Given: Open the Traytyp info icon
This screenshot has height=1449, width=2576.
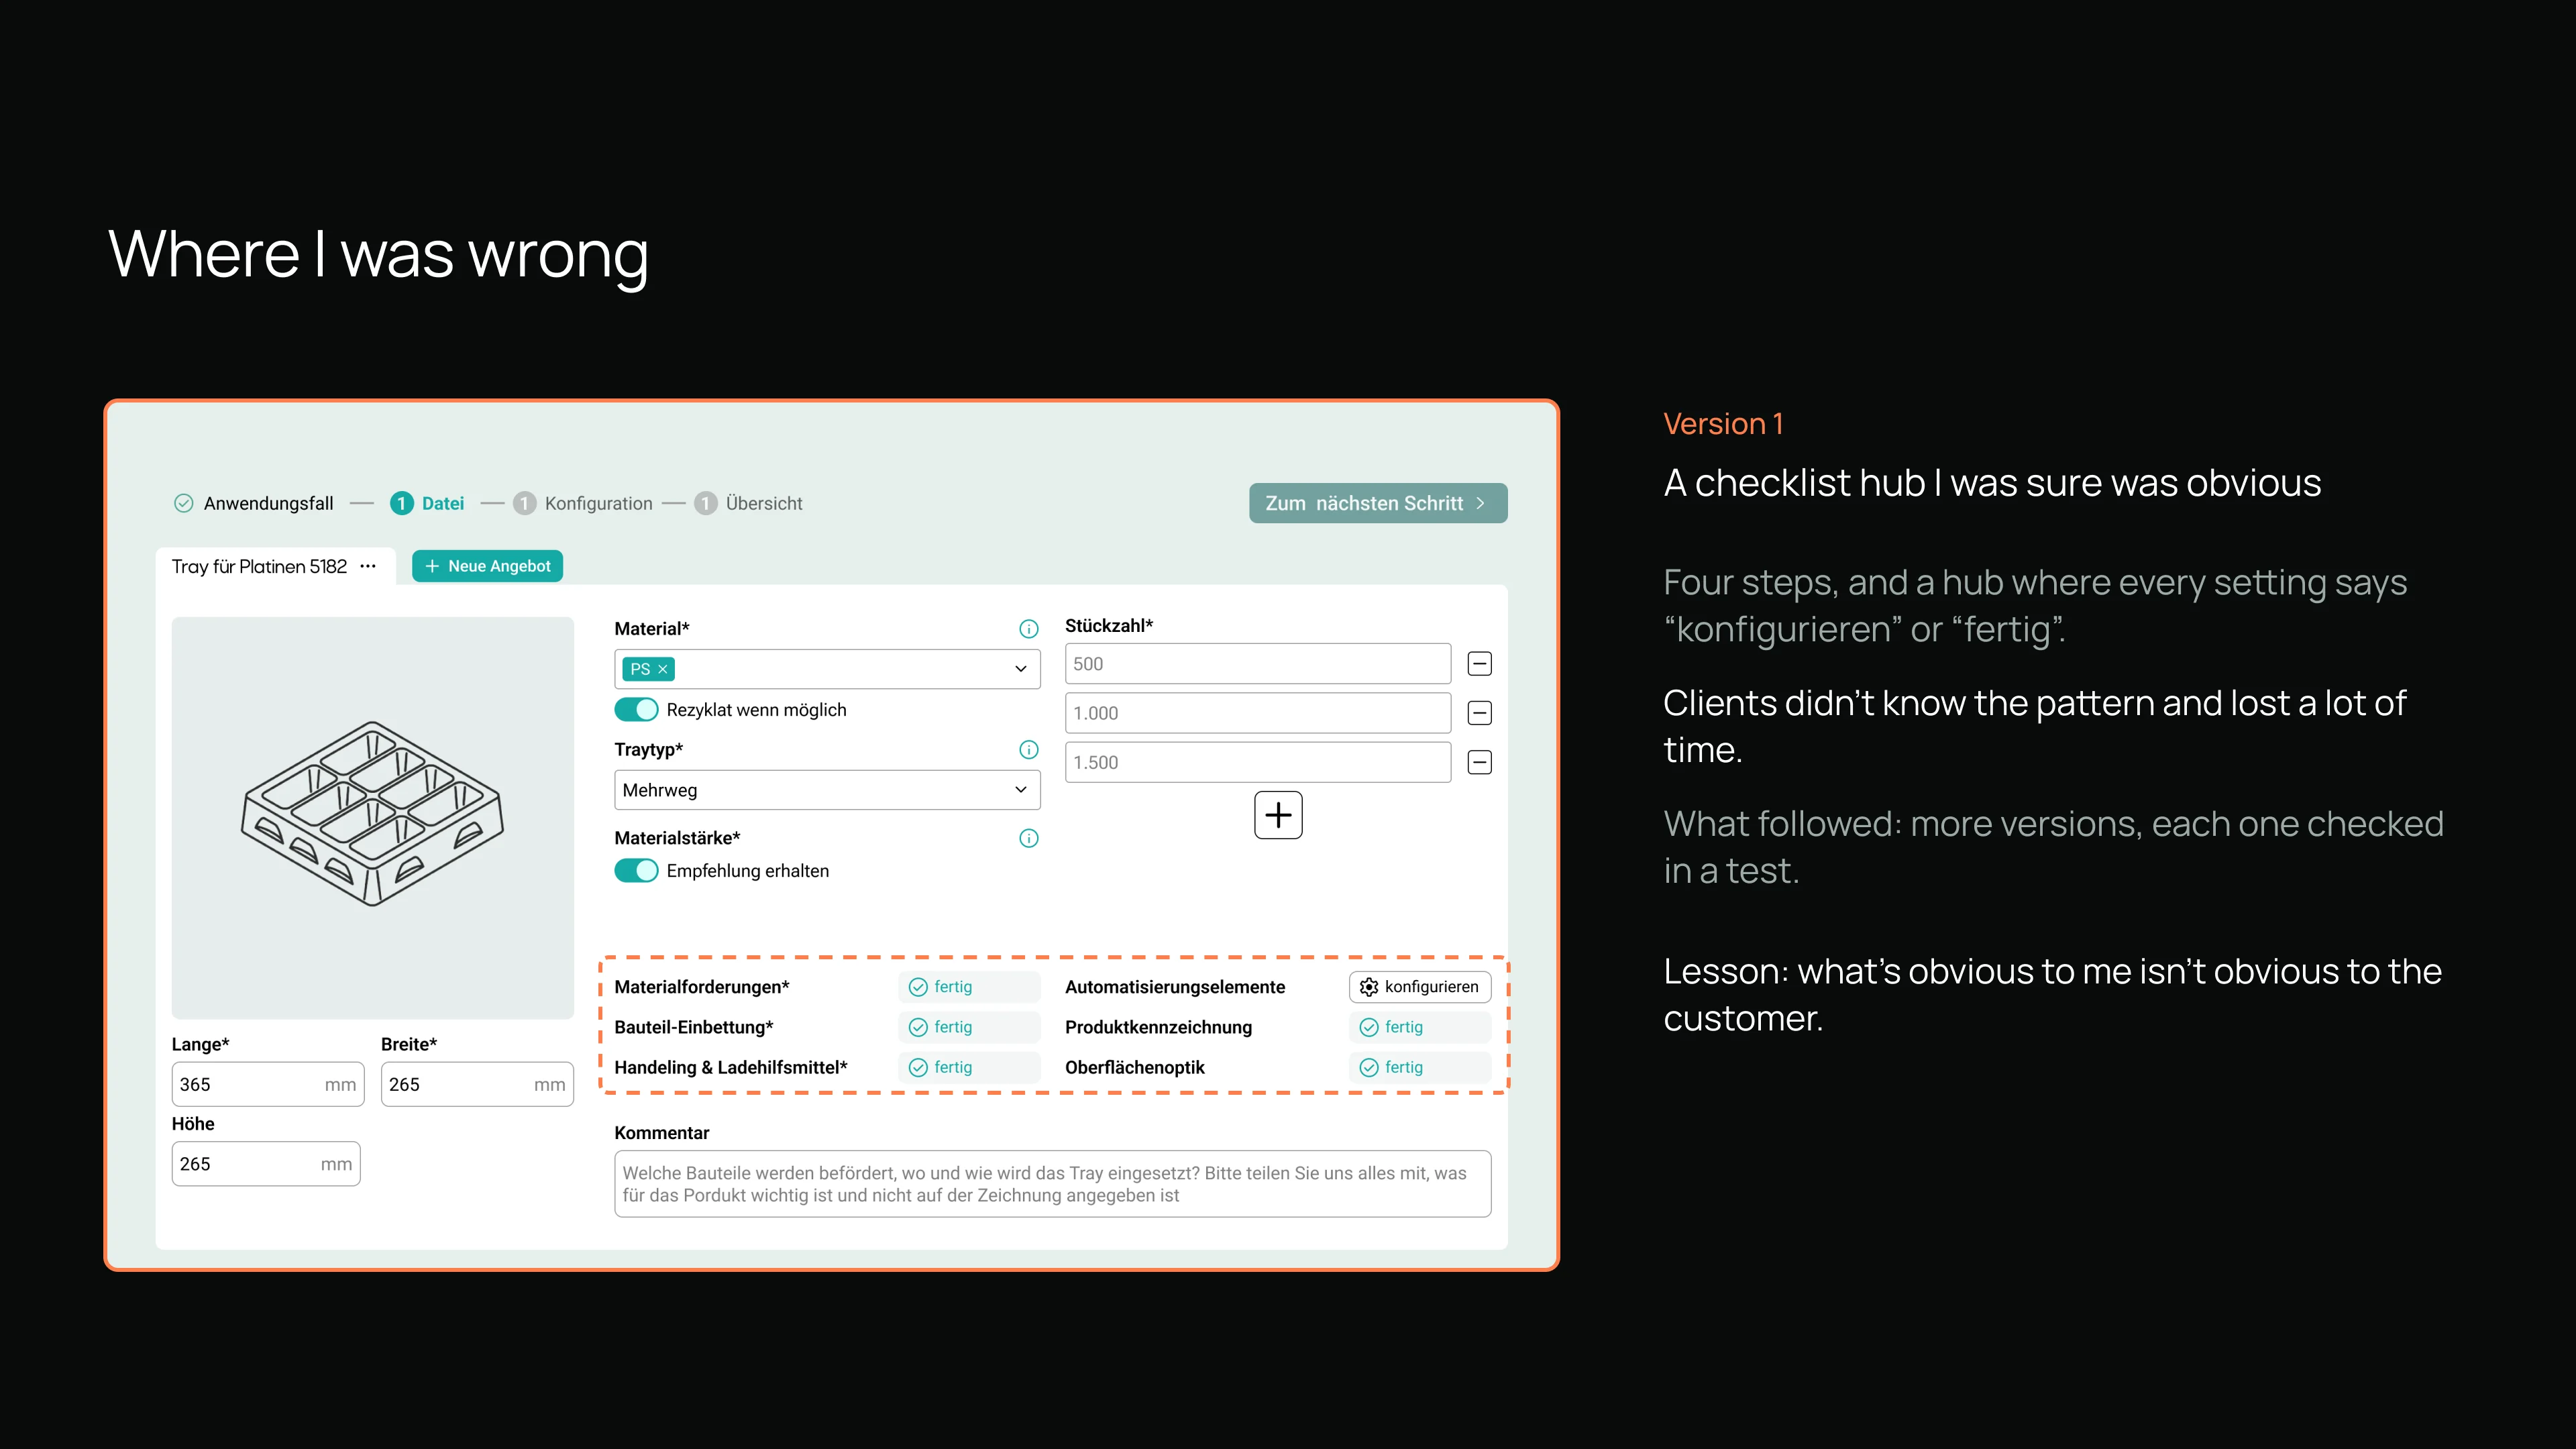Looking at the screenshot, I should coord(1028,750).
